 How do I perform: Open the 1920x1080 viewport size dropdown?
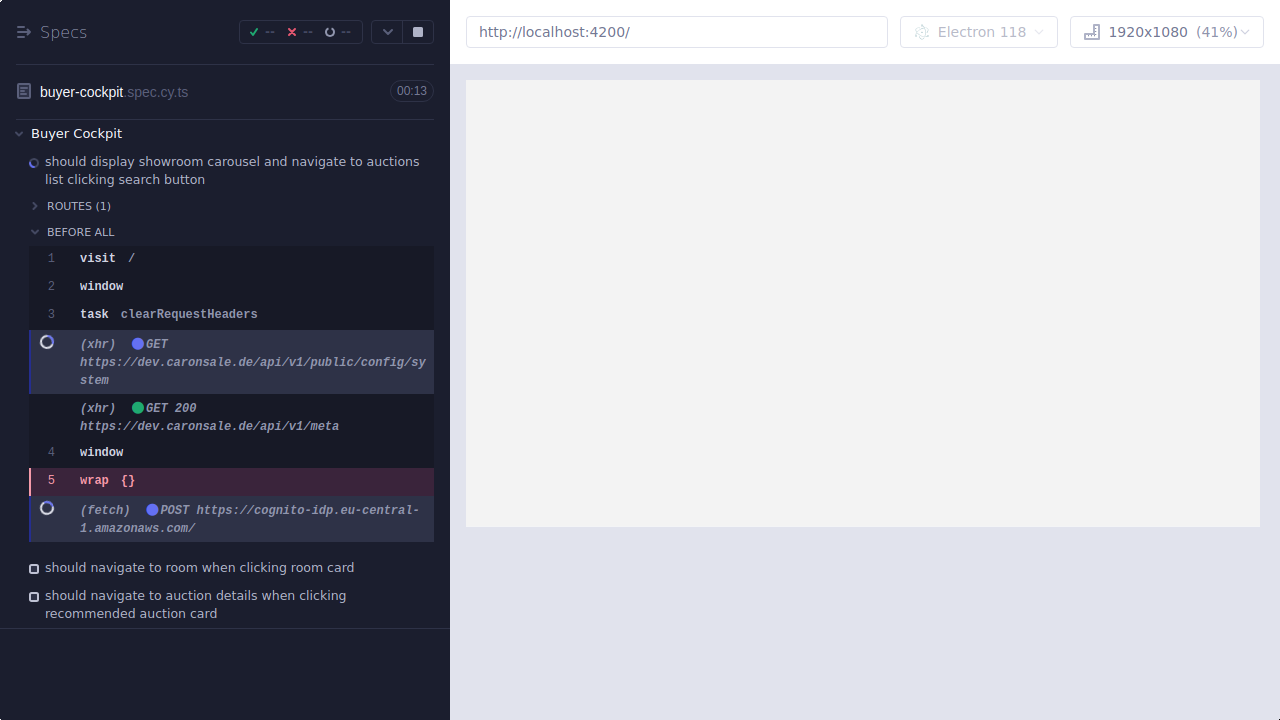[1167, 32]
